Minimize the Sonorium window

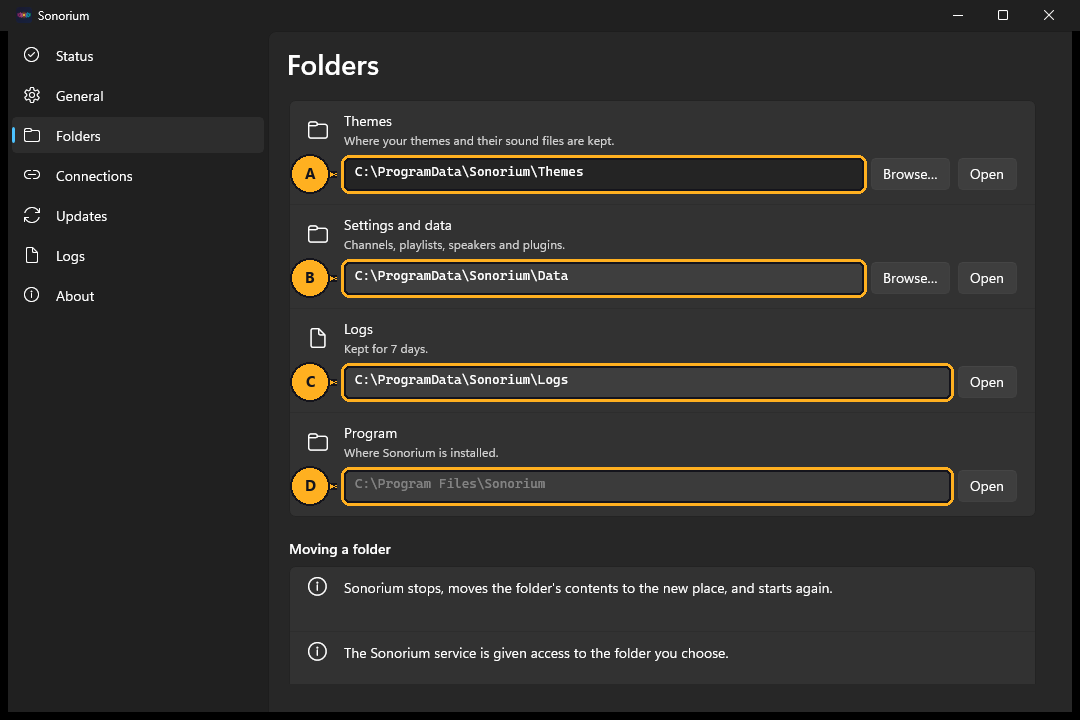(x=957, y=15)
